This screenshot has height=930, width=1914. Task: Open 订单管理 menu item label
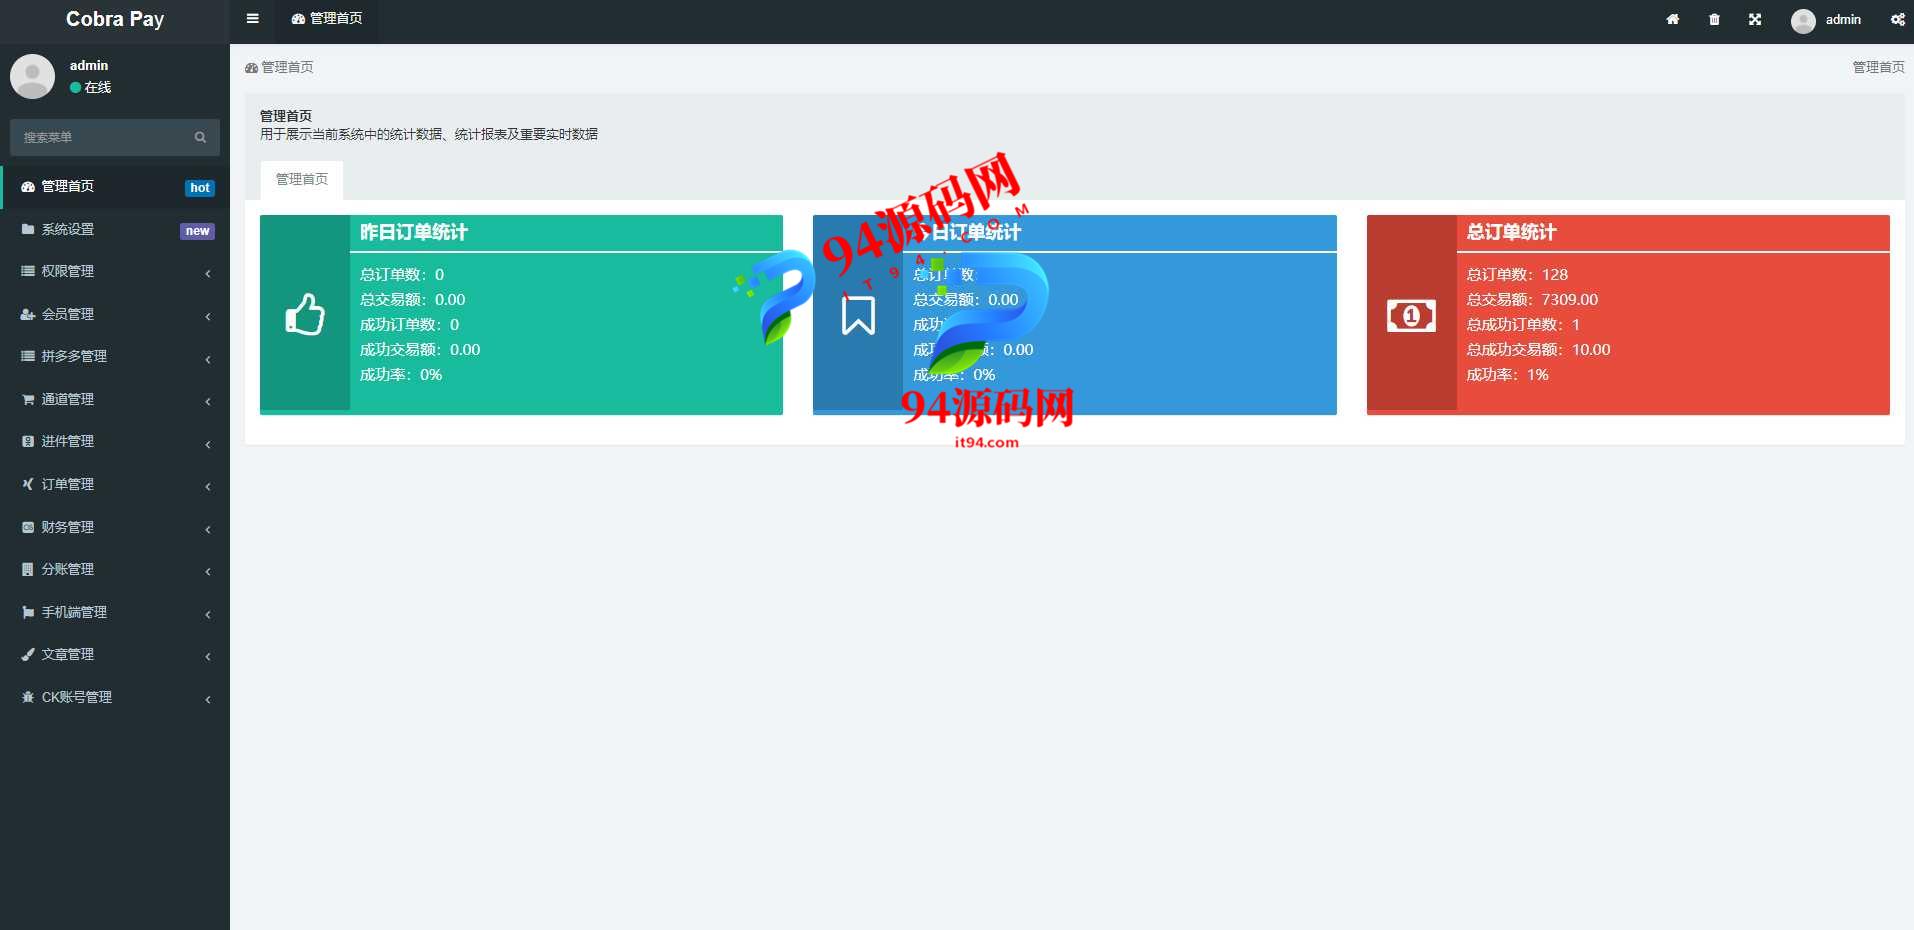point(68,484)
